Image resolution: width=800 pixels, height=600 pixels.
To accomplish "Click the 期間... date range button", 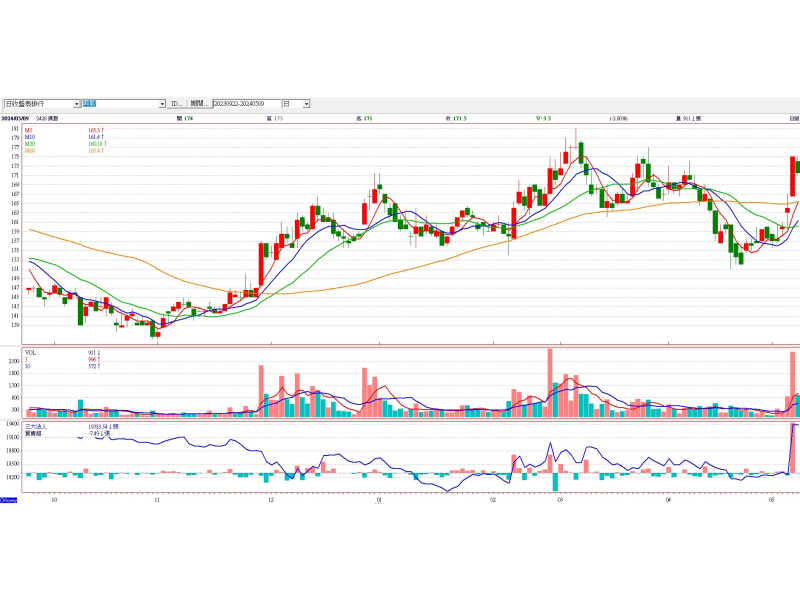I will (x=199, y=103).
